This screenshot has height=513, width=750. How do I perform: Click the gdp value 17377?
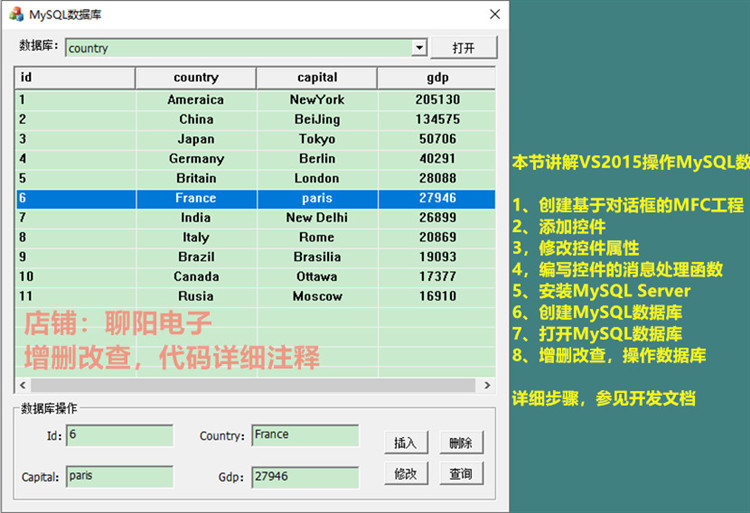437,276
